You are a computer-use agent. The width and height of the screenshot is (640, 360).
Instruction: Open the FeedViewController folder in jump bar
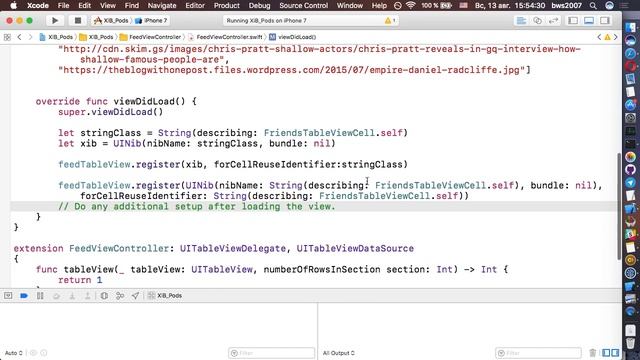(x=151, y=37)
